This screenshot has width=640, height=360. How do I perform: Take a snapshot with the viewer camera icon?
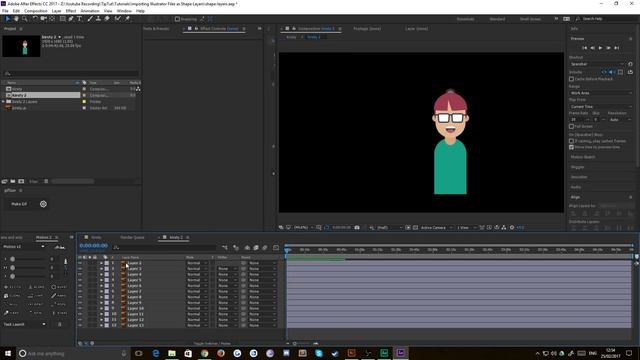357,227
